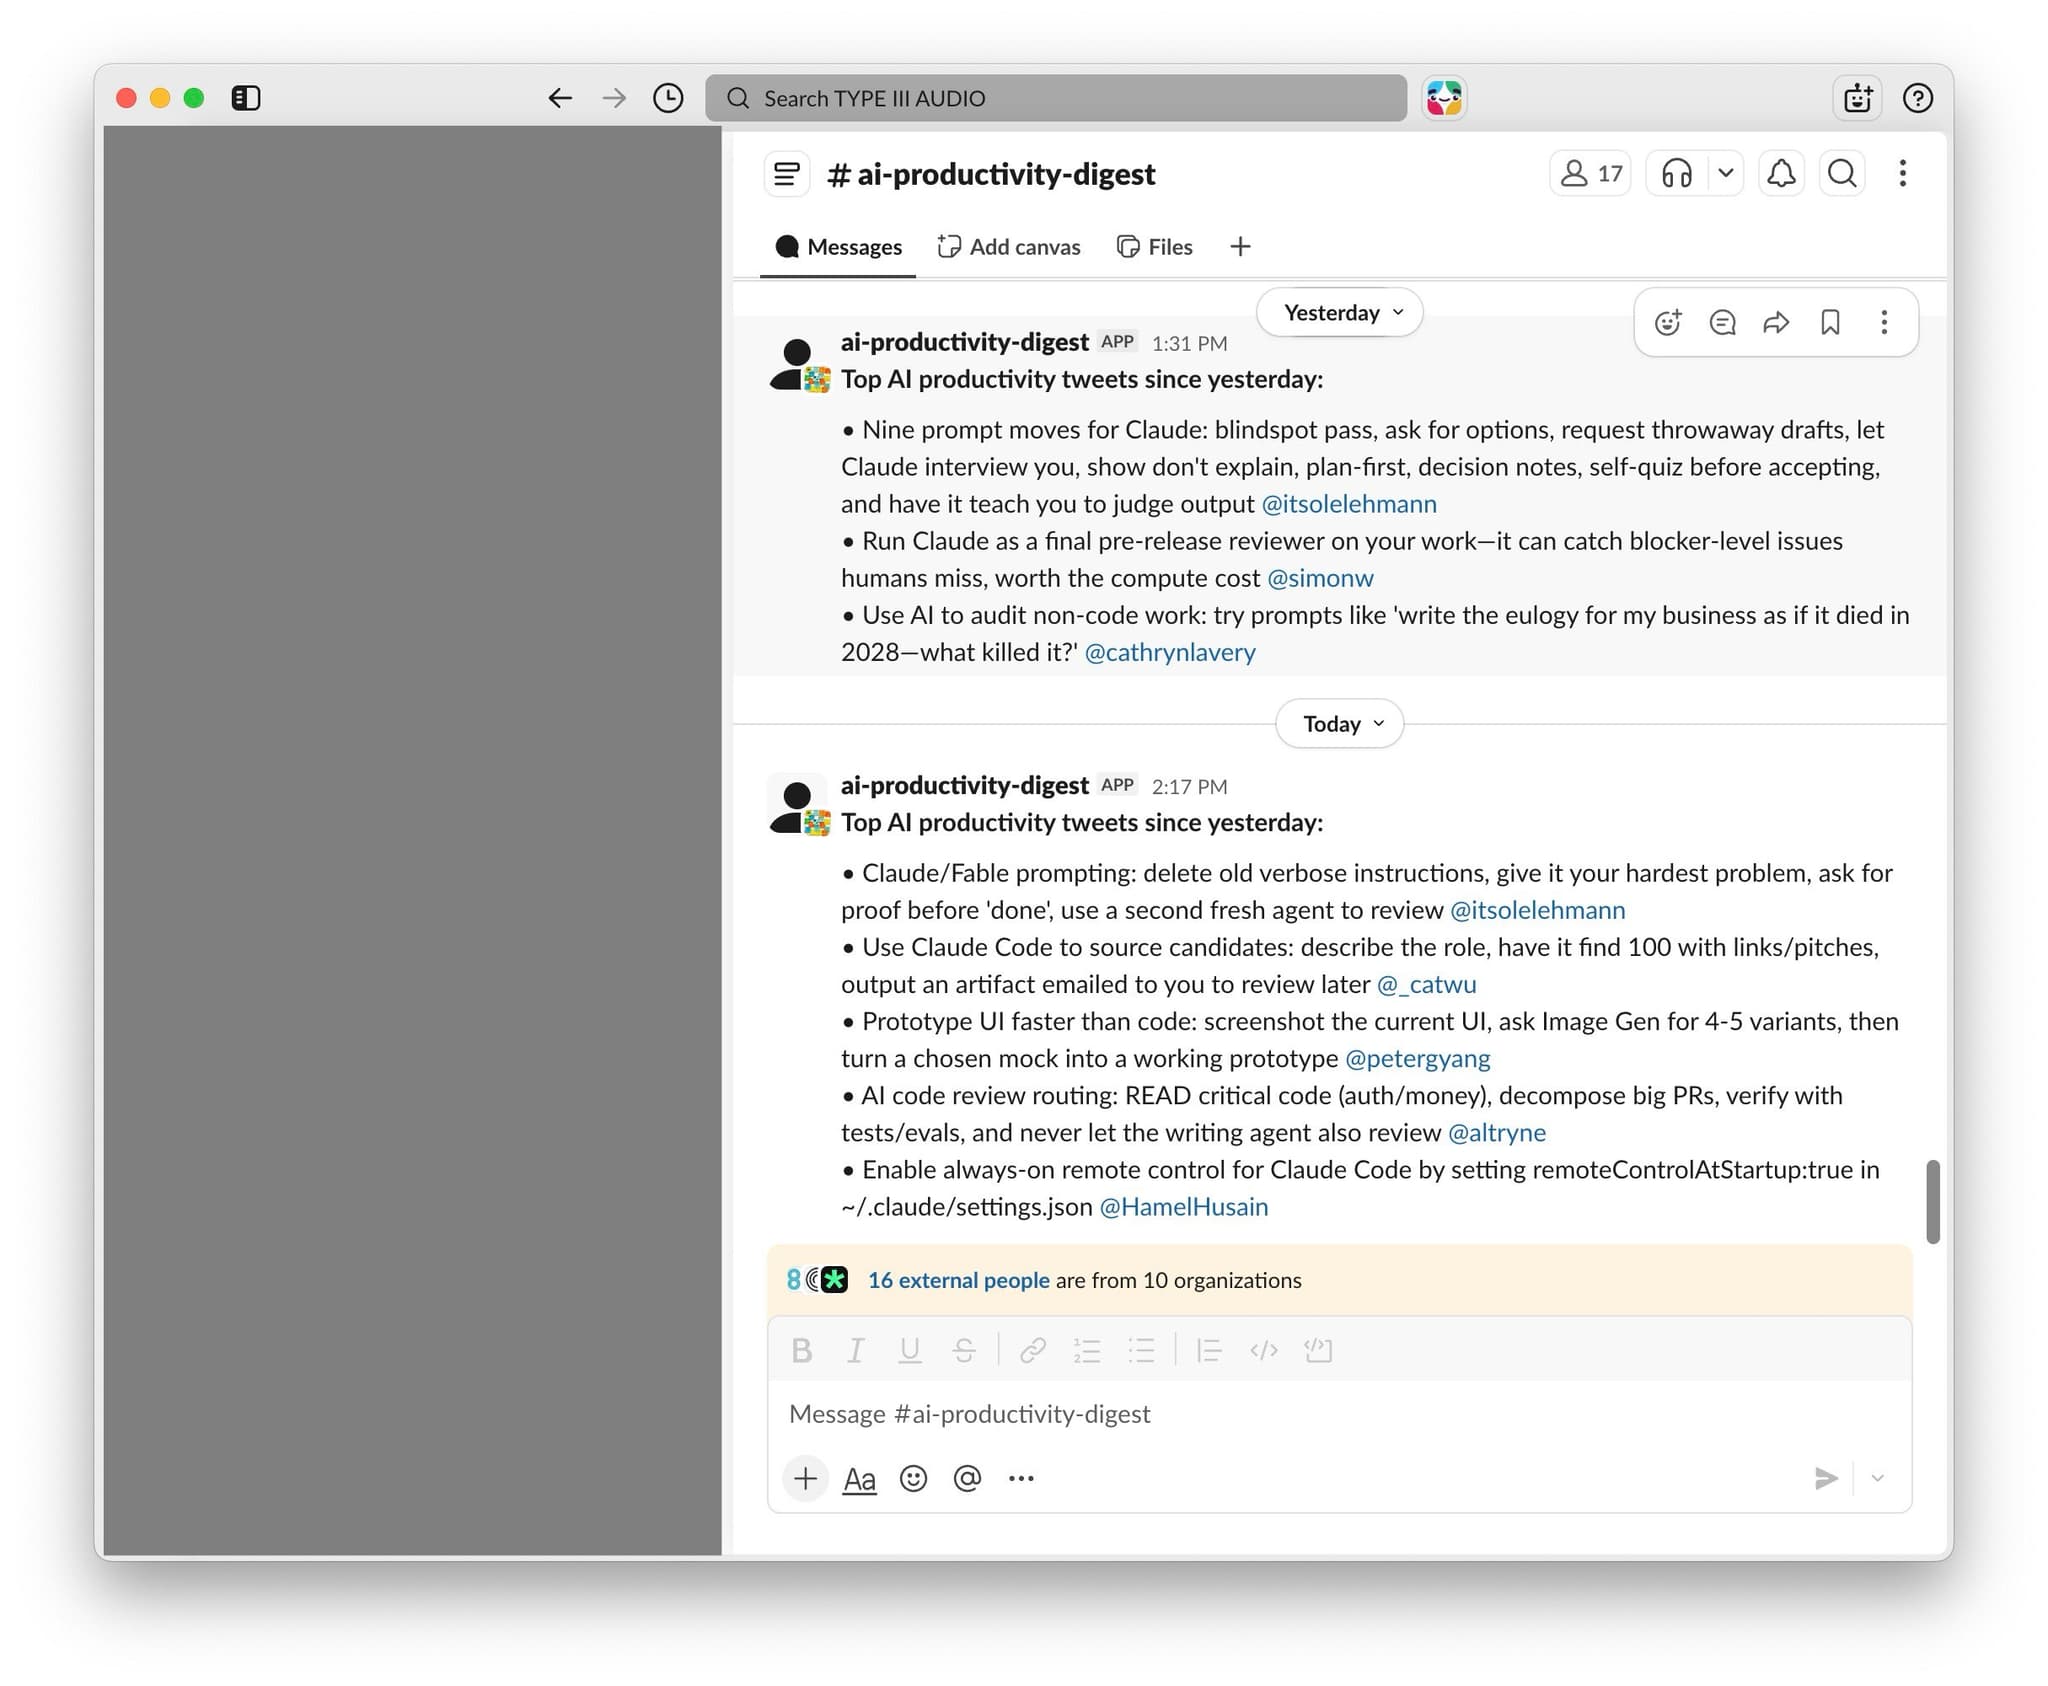Open @simonw mention link

(x=1320, y=578)
